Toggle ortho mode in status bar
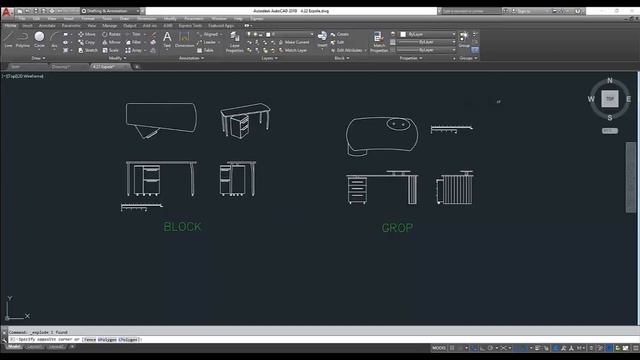The width and height of the screenshot is (640, 360). pyautogui.click(x=482, y=348)
